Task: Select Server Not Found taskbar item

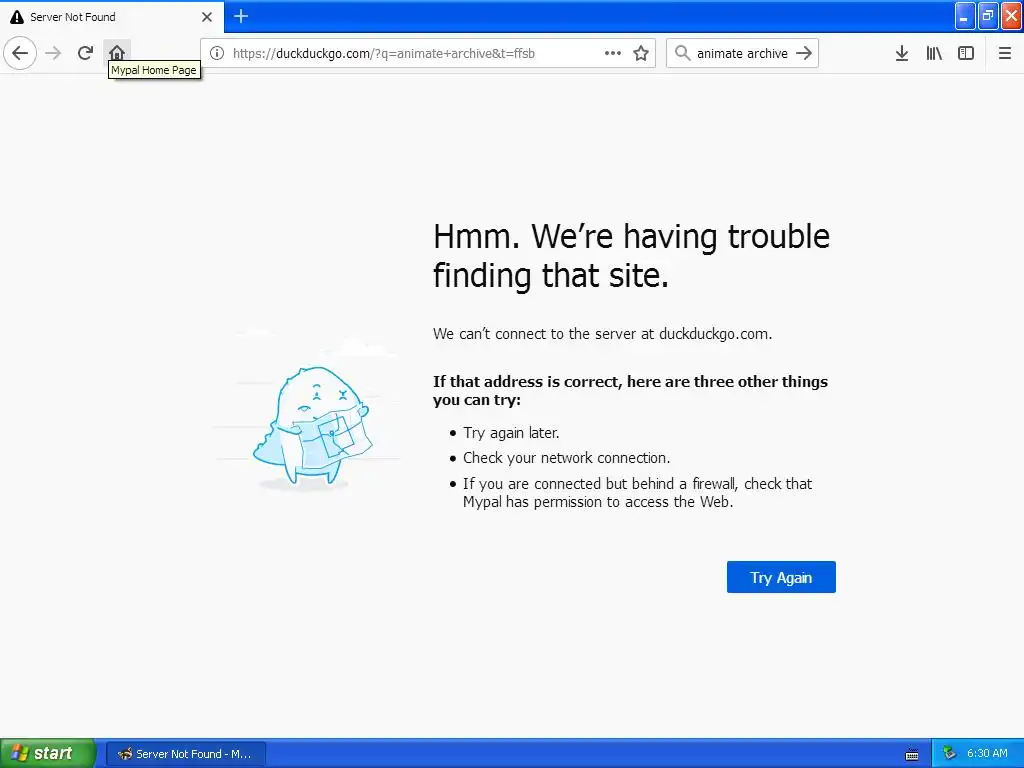Action: coord(186,754)
